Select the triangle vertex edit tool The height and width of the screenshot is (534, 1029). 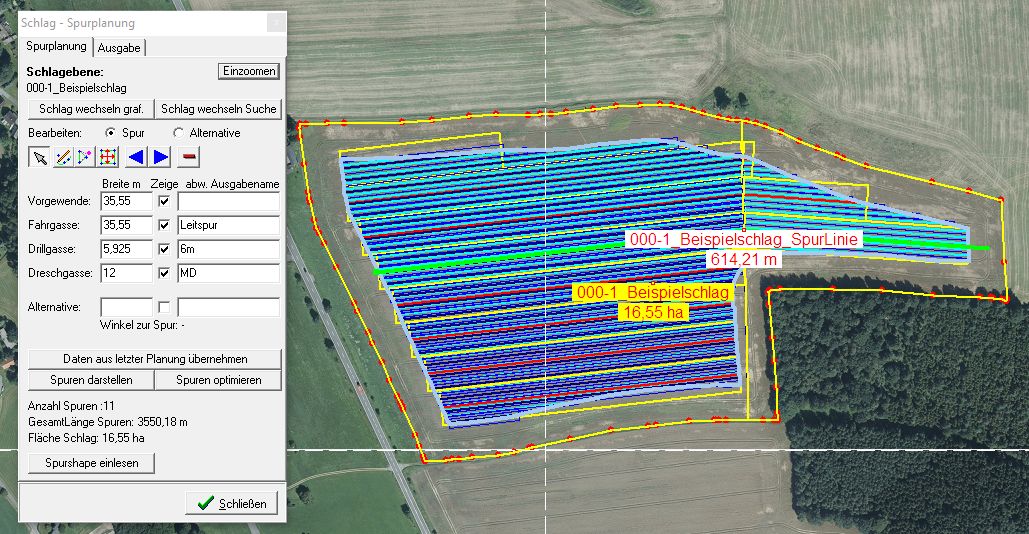[85, 157]
